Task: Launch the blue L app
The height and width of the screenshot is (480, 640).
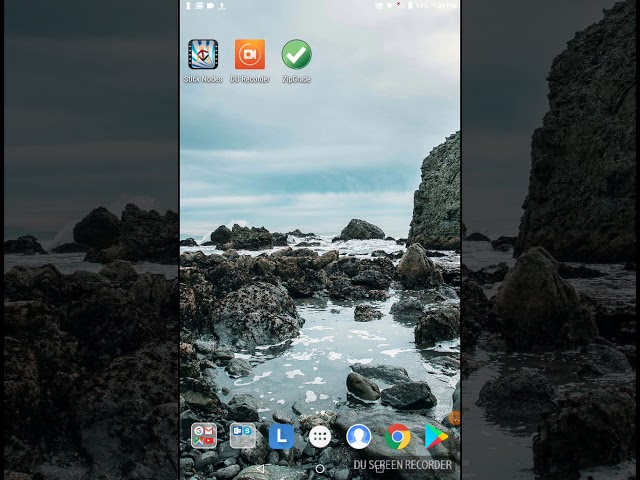Action: (x=281, y=436)
